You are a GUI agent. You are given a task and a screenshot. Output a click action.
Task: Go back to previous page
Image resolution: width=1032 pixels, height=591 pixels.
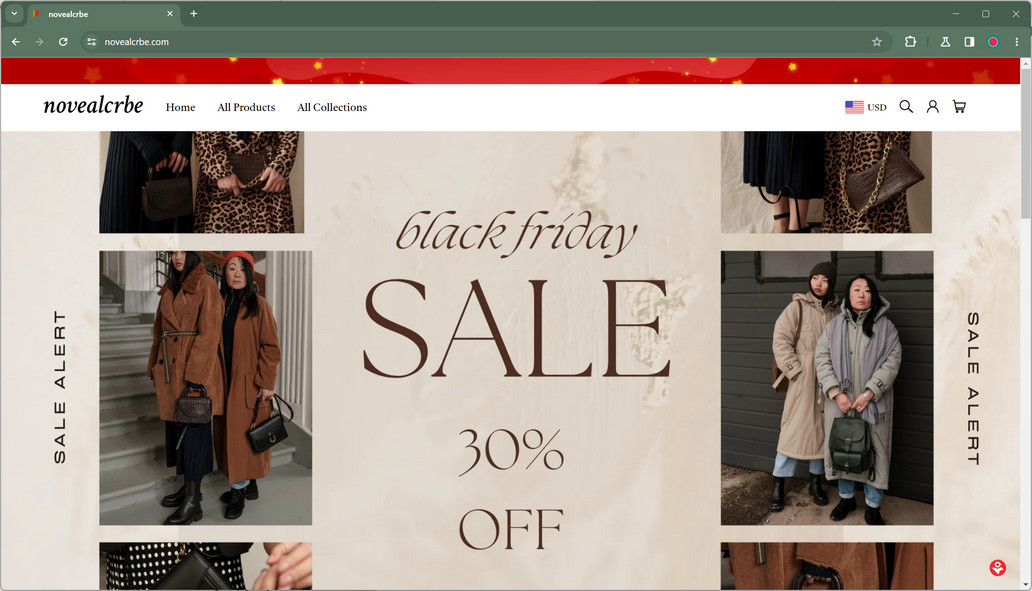(16, 41)
